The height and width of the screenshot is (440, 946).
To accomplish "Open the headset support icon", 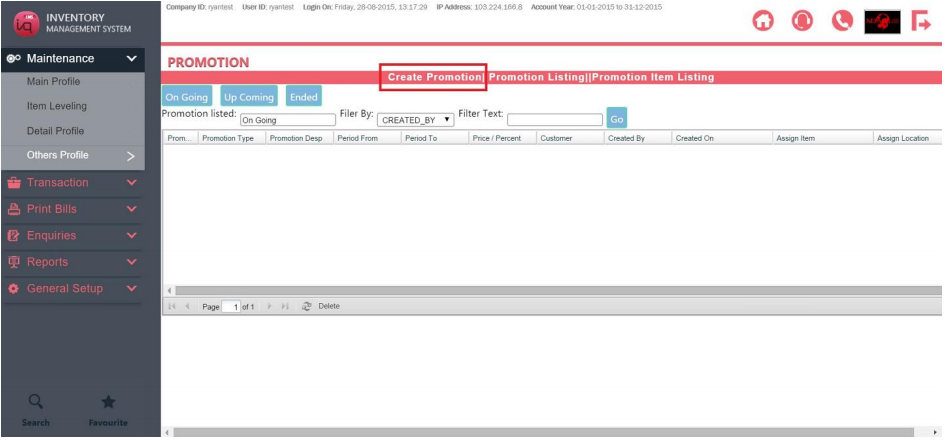I will [802, 21].
